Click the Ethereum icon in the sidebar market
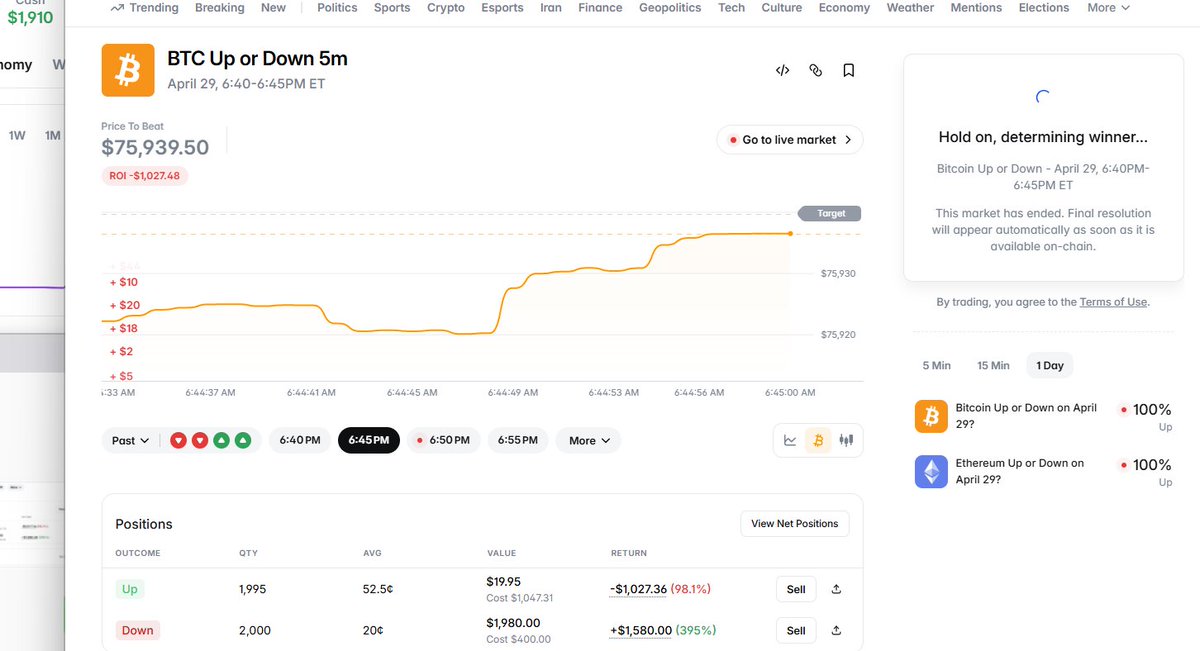1200x651 pixels. pyautogui.click(x=931, y=471)
